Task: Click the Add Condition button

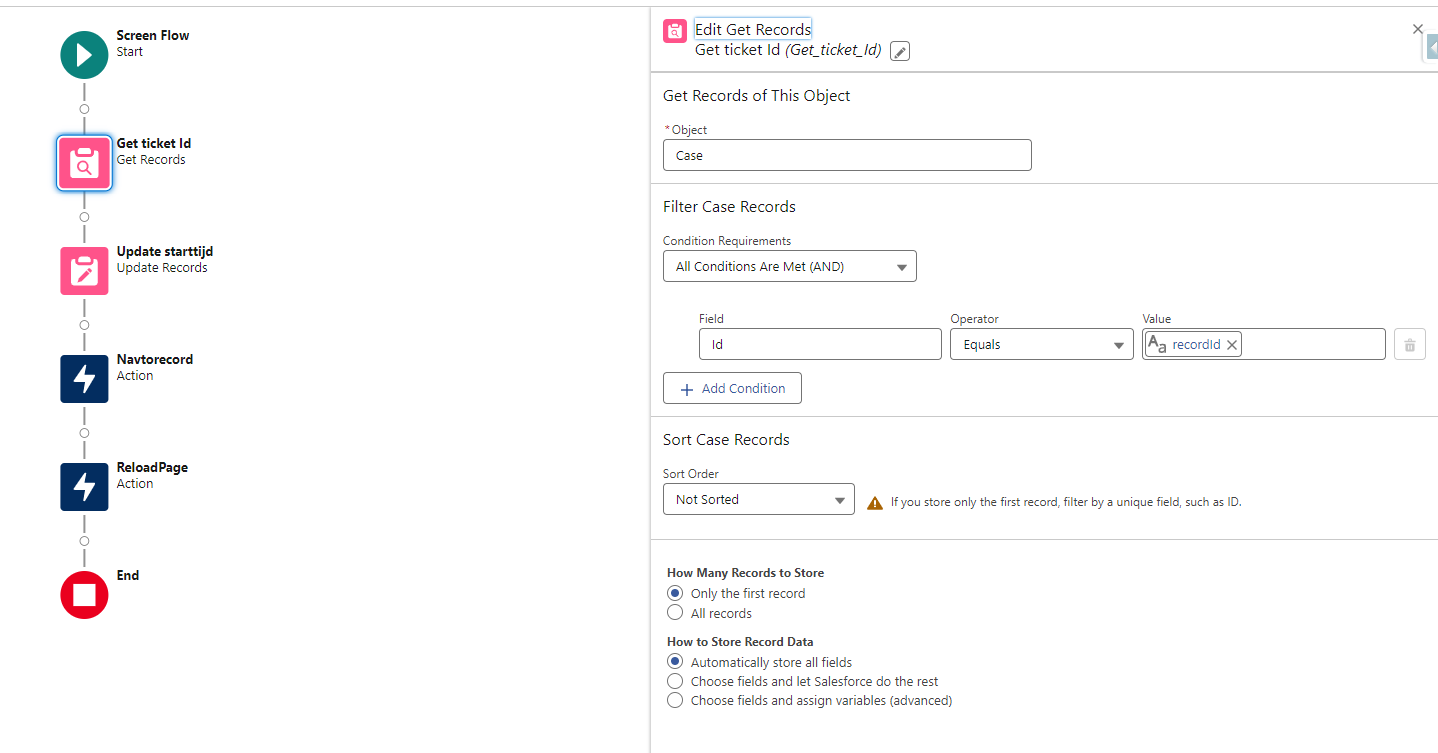Action: (732, 389)
